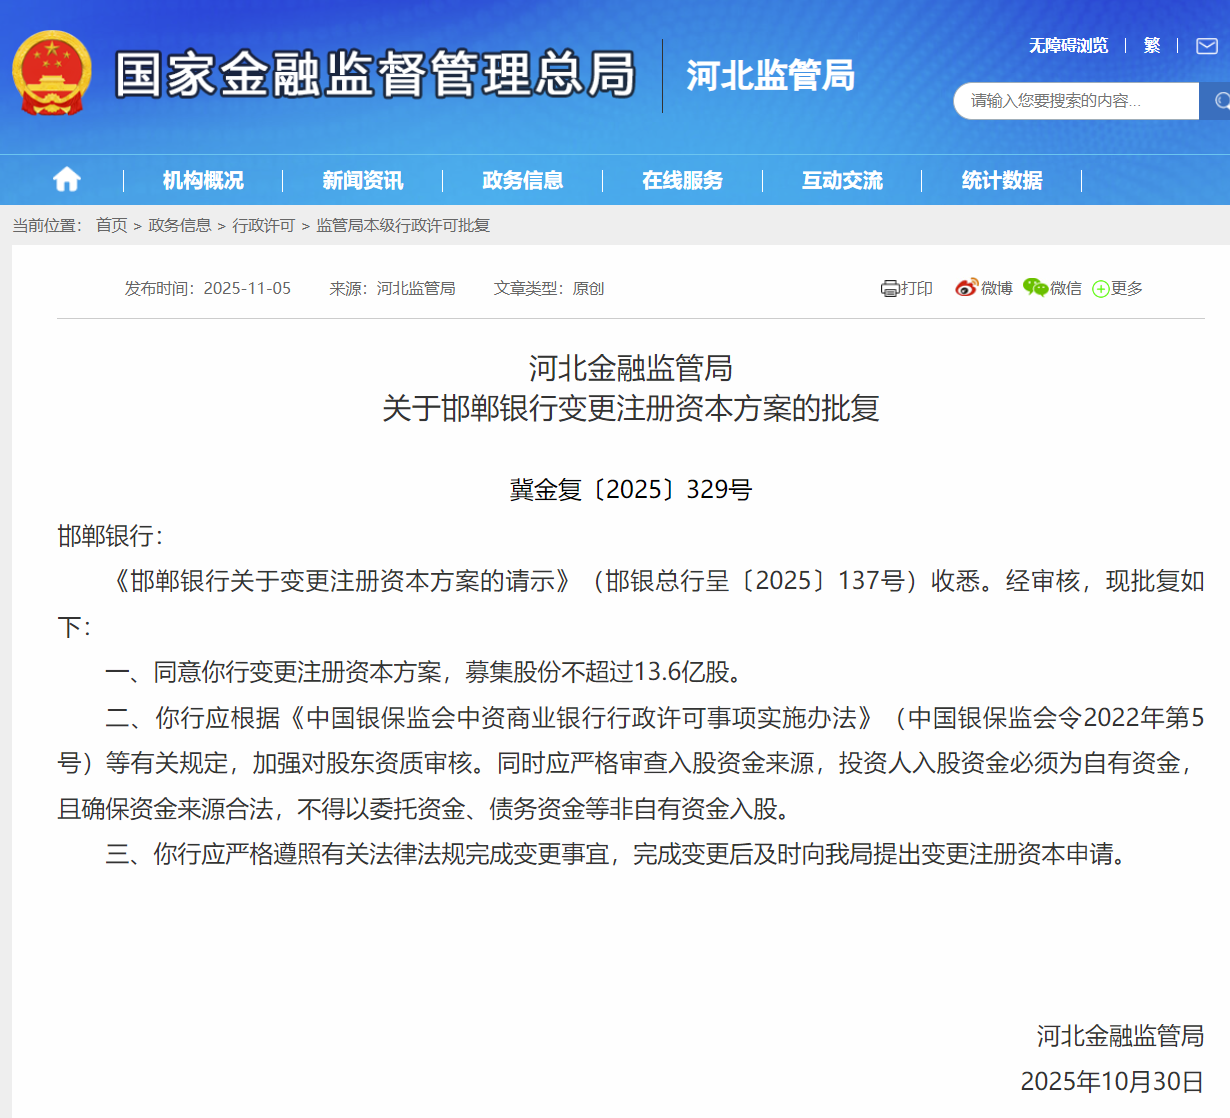
Task: Open 监管局本级行政许可批复 breadcrumb link
Action: coord(403,225)
